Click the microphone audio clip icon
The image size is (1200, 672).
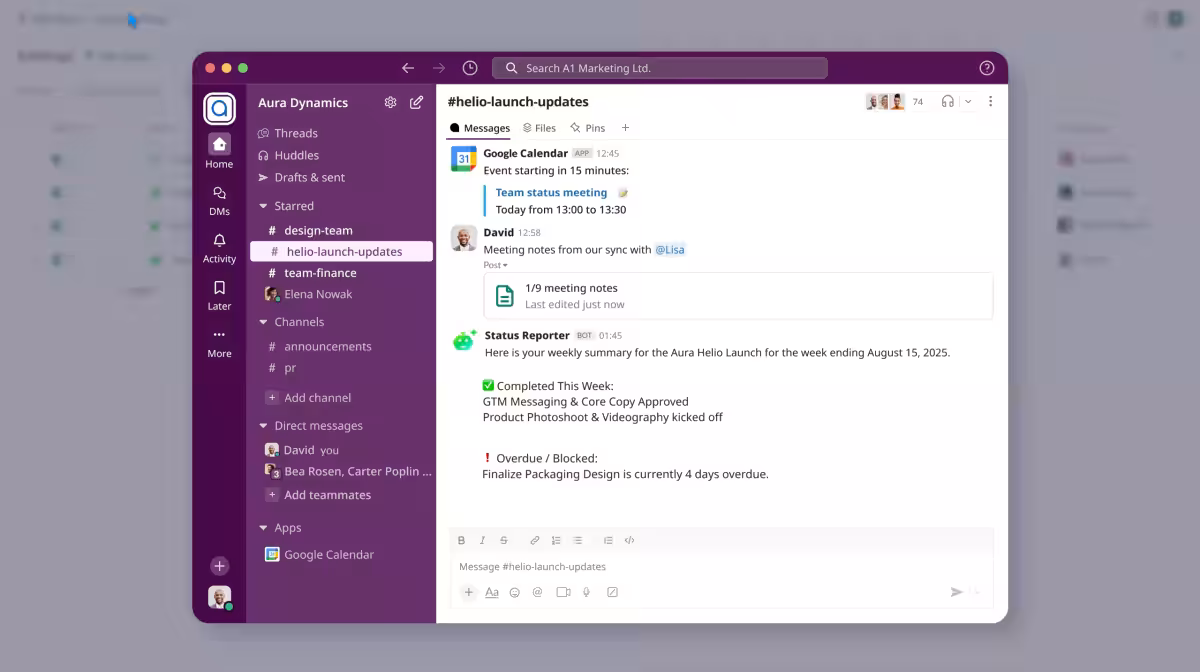[x=587, y=592]
